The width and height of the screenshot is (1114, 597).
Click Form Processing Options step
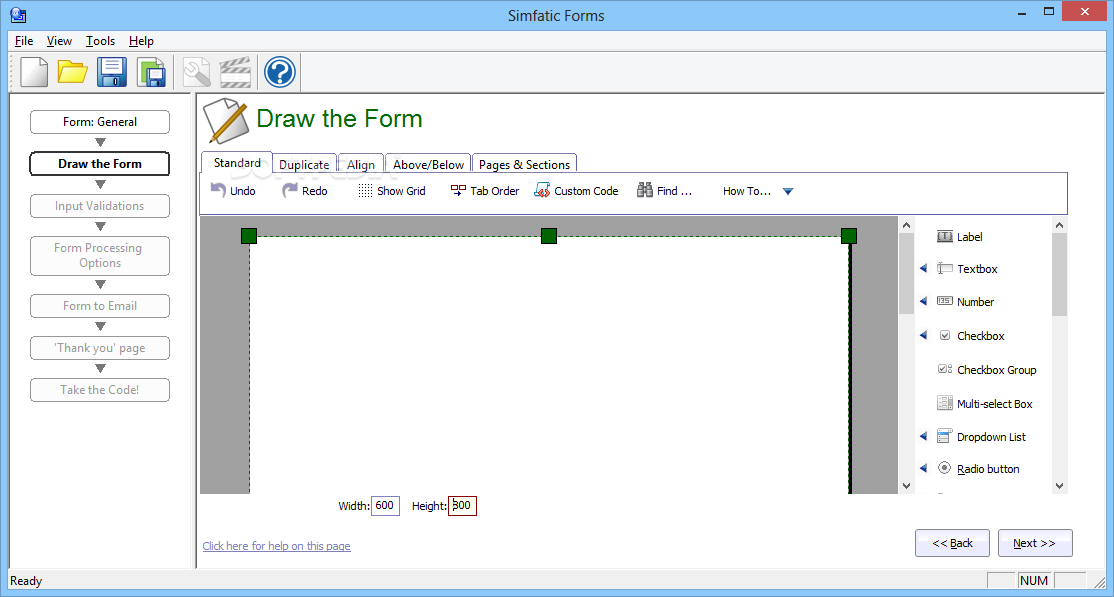[99, 255]
